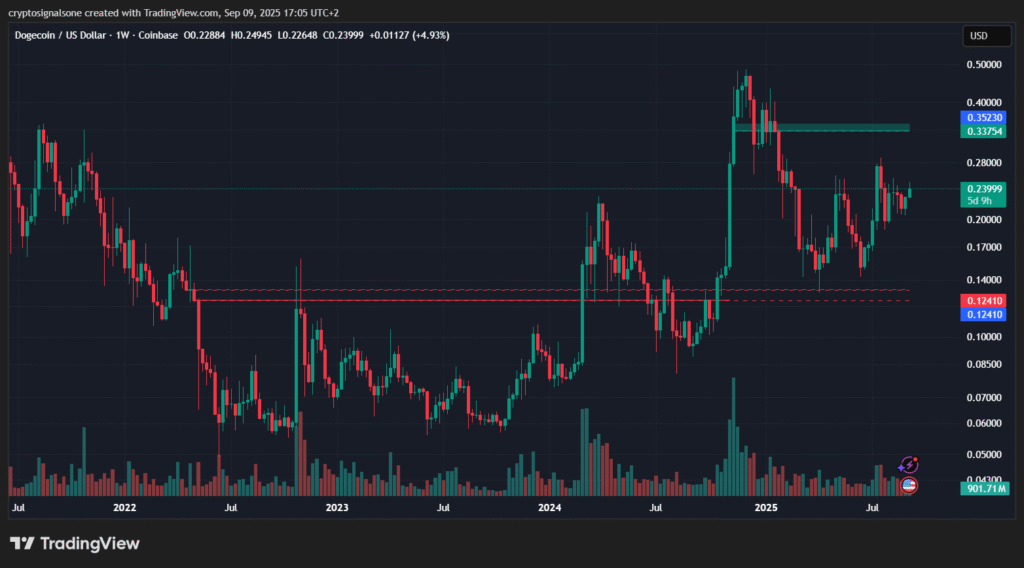Image resolution: width=1024 pixels, height=568 pixels.
Task: Click the 2023 label on the time axis
Action: tap(337, 507)
